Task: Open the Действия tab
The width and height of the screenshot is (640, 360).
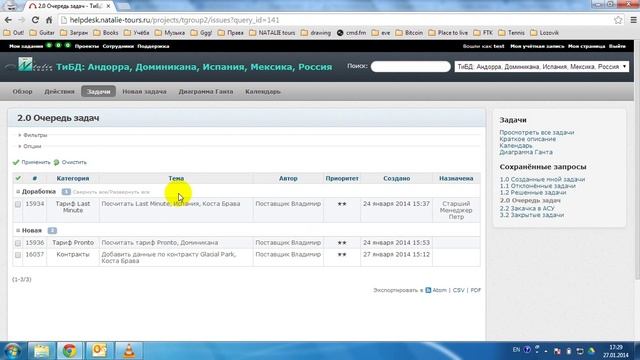Action: tap(59, 91)
